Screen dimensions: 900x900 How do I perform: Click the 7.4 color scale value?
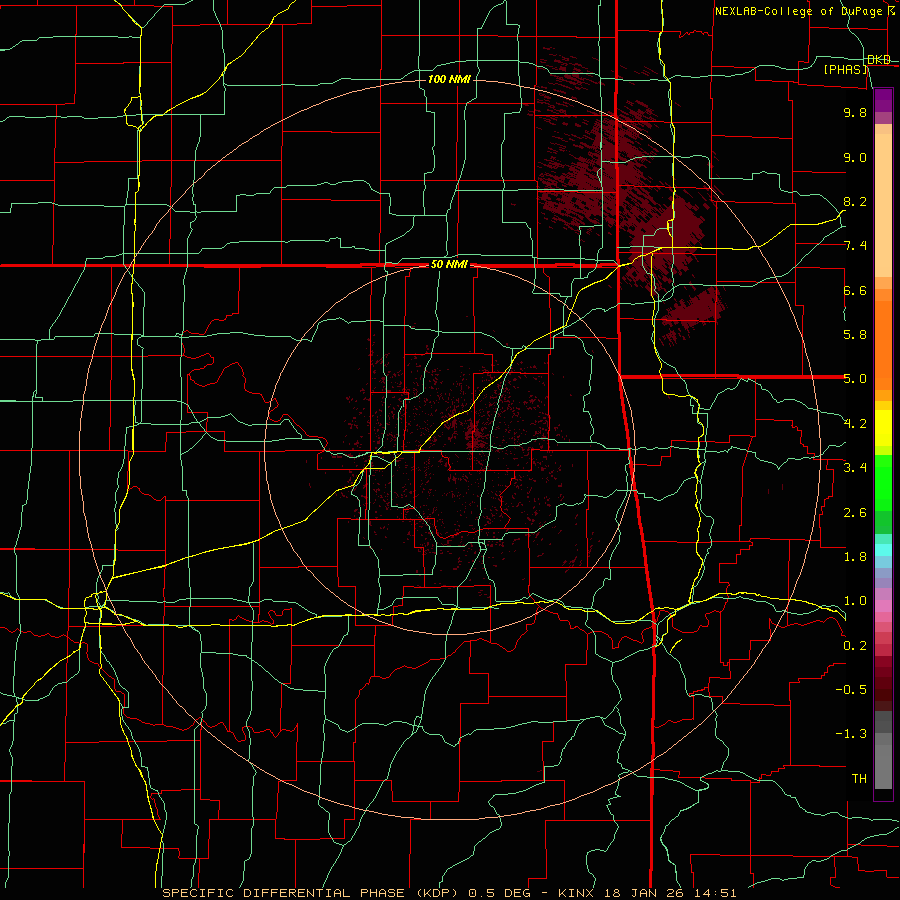tap(855, 246)
